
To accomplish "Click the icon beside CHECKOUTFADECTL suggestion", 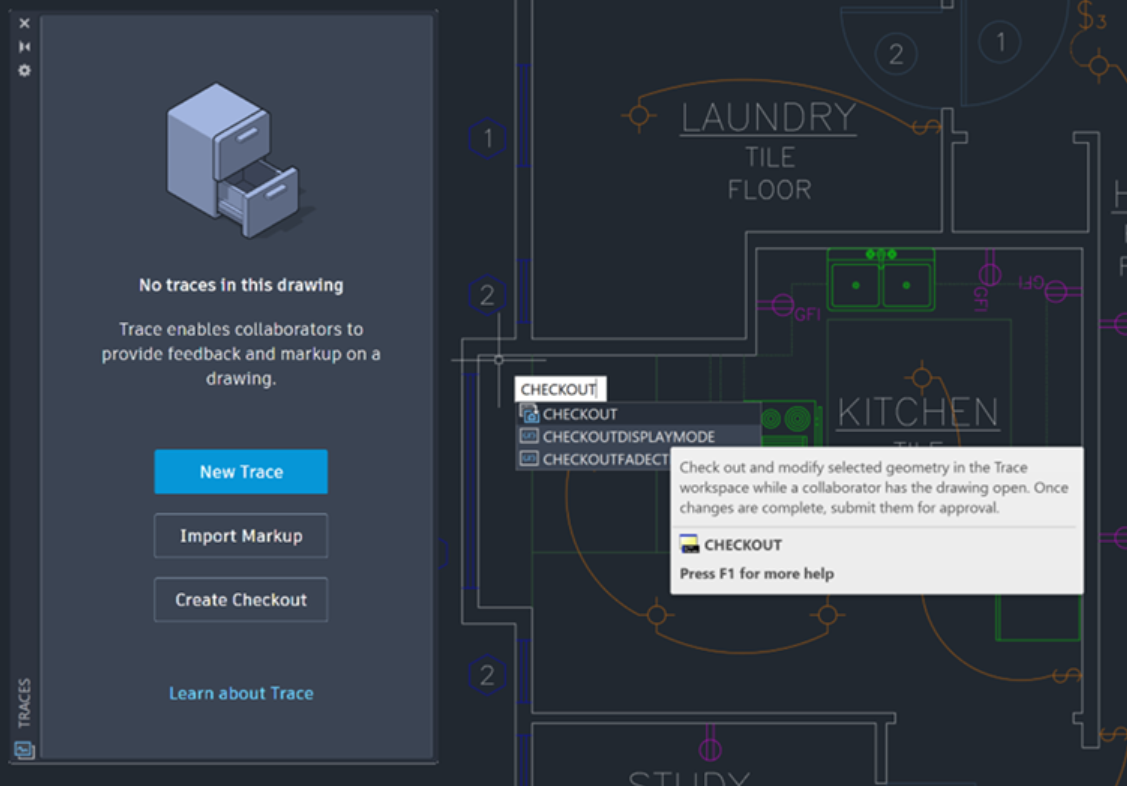I will [529, 459].
